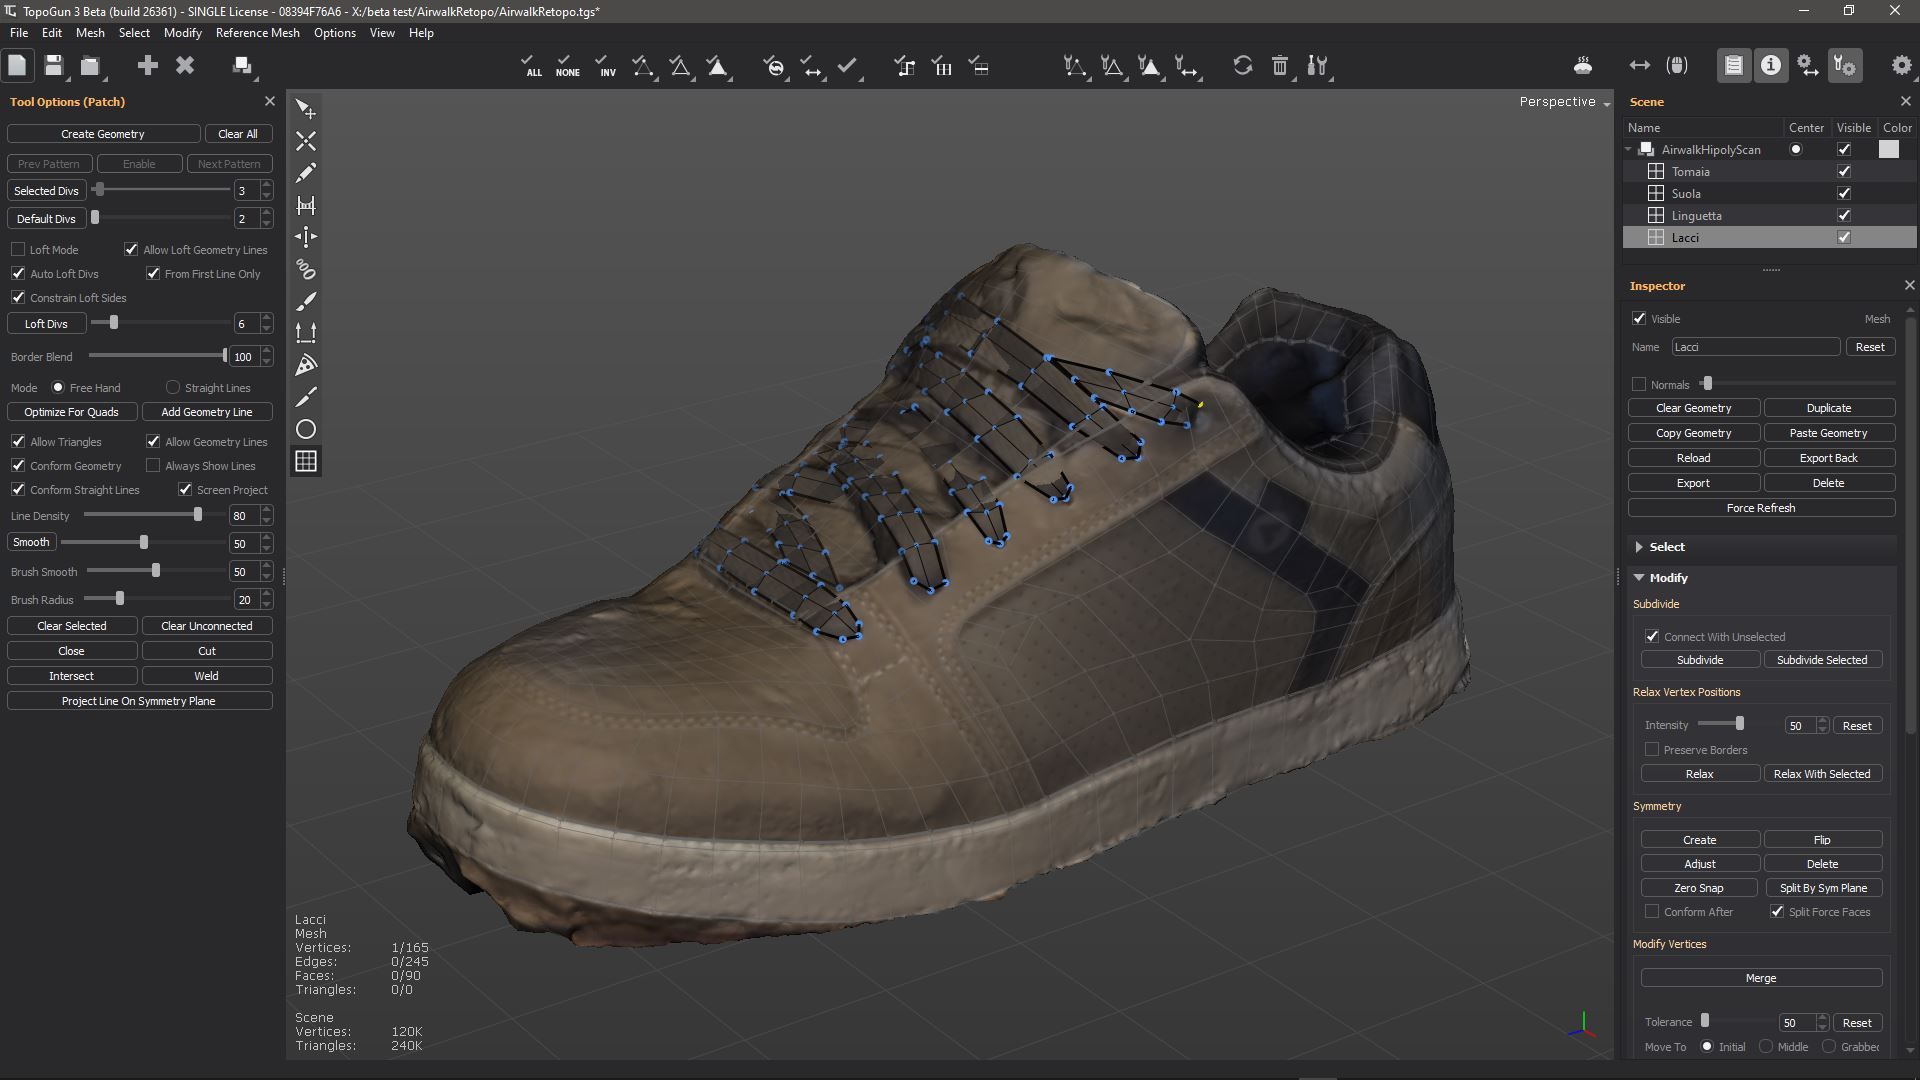This screenshot has width=1920, height=1080.
Task: Toggle the Inspector info panel icon
Action: click(x=1771, y=66)
